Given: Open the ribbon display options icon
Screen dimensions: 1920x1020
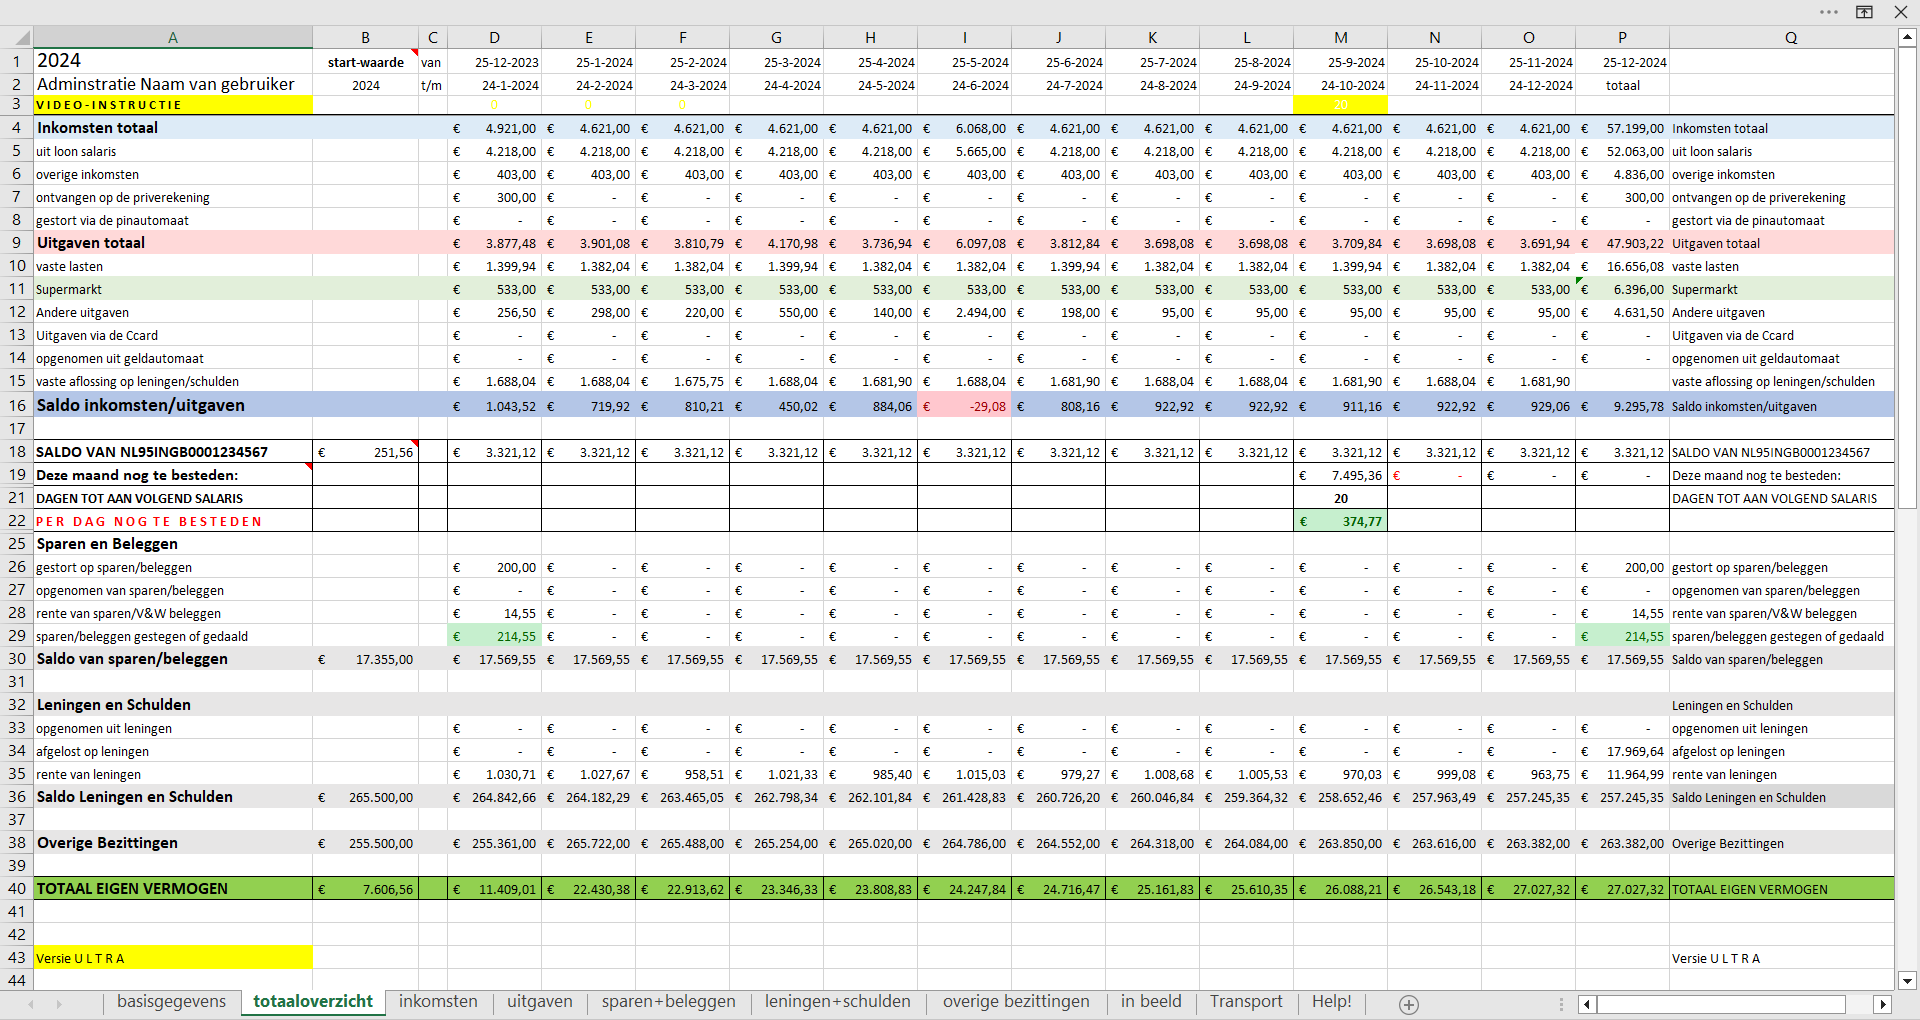Looking at the screenshot, I should [x=1864, y=12].
